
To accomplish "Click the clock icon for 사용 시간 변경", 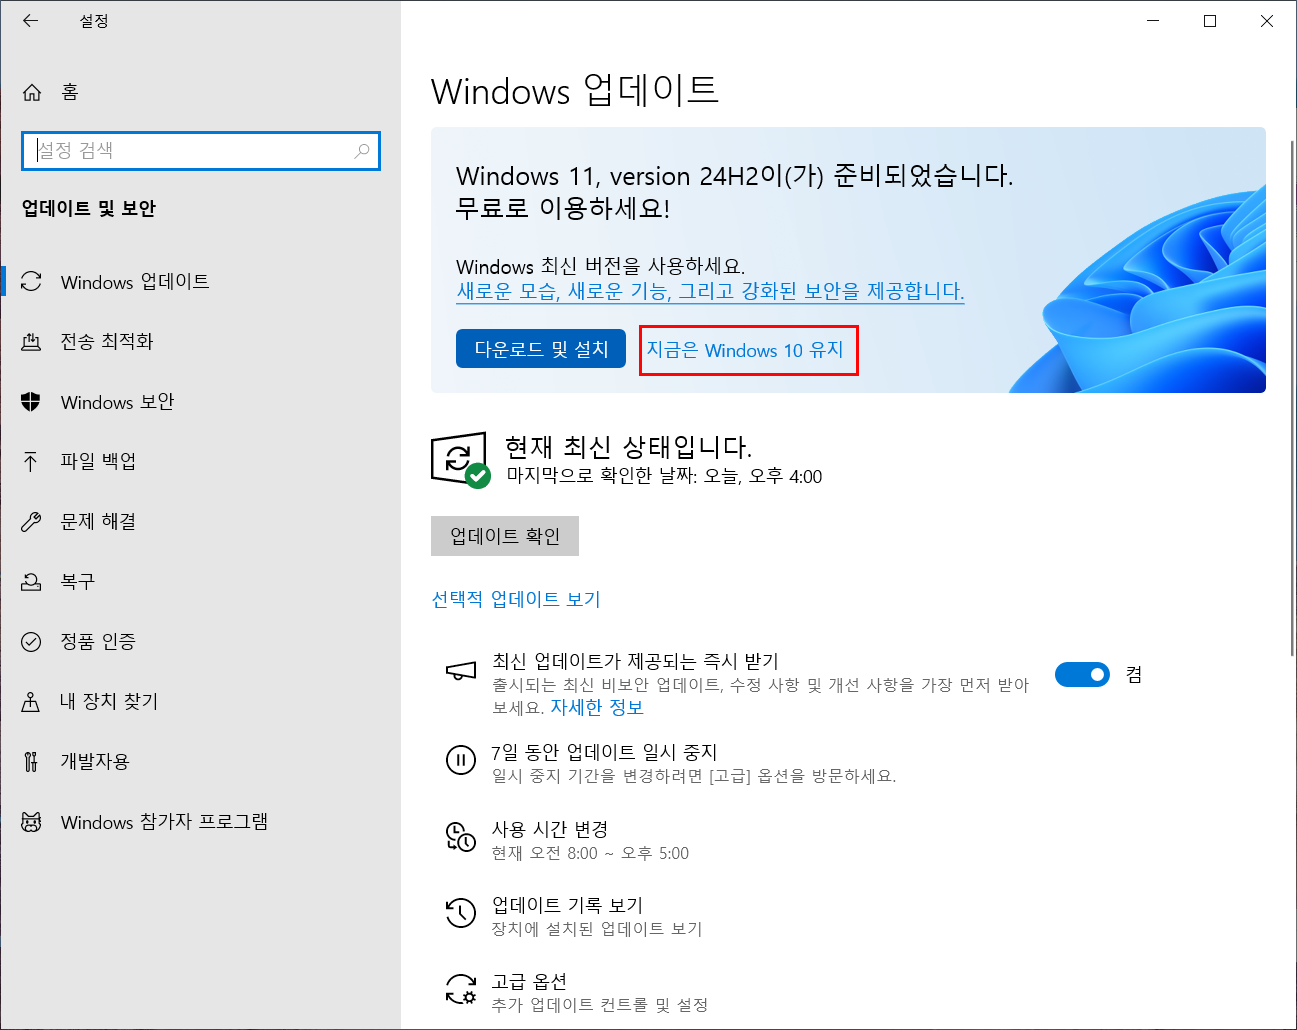I will 461,837.
